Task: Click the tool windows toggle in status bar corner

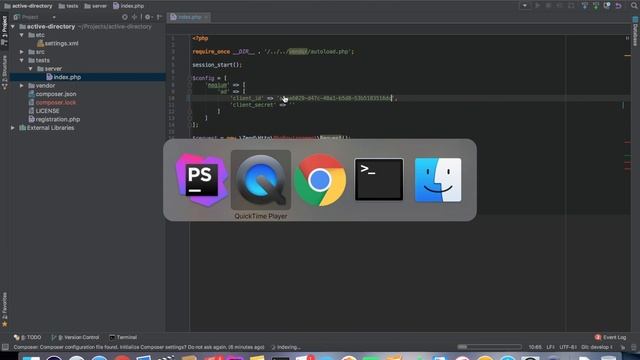Action: pyautogui.click(x=5, y=347)
